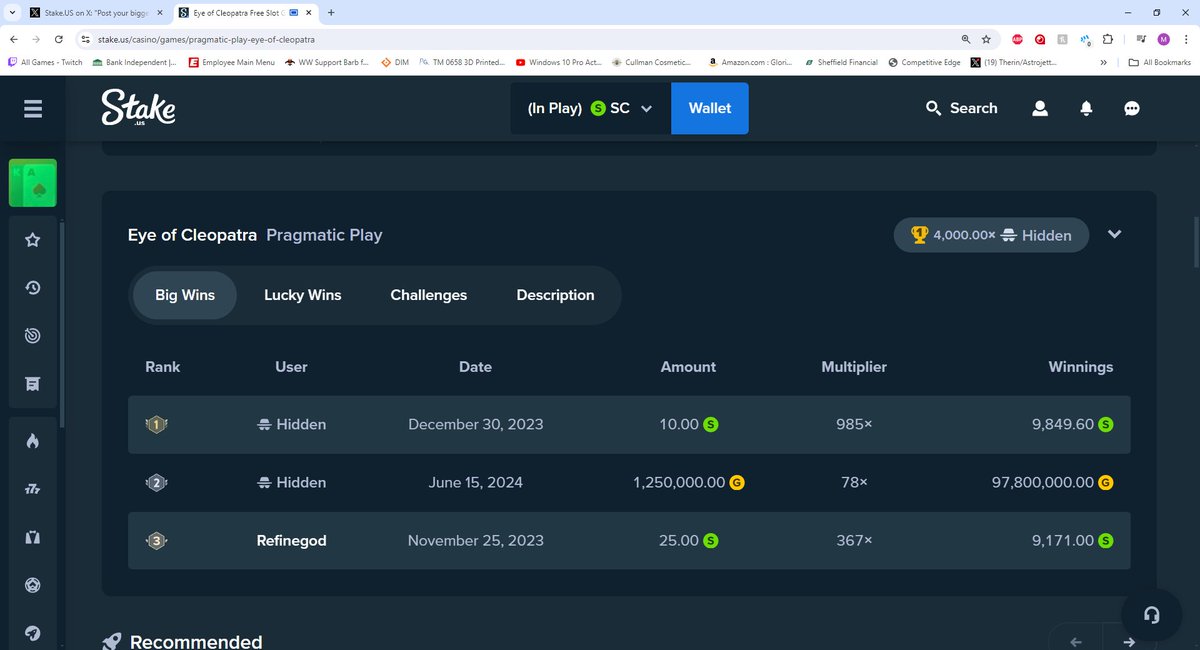Open the Slots category with the 777 icon
Viewport: 1200px width, 650px height.
point(33,488)
